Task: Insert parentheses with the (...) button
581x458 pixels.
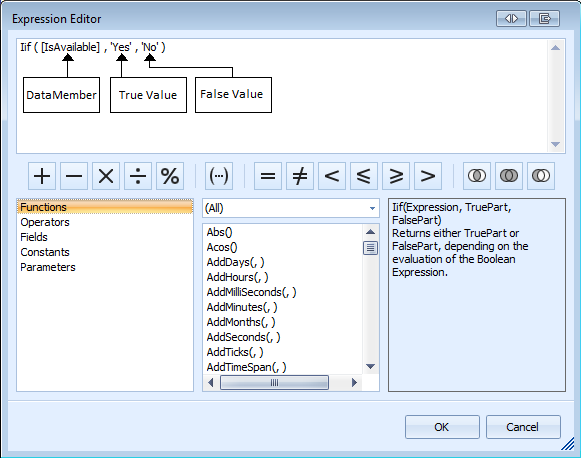Action: [219, 176]
